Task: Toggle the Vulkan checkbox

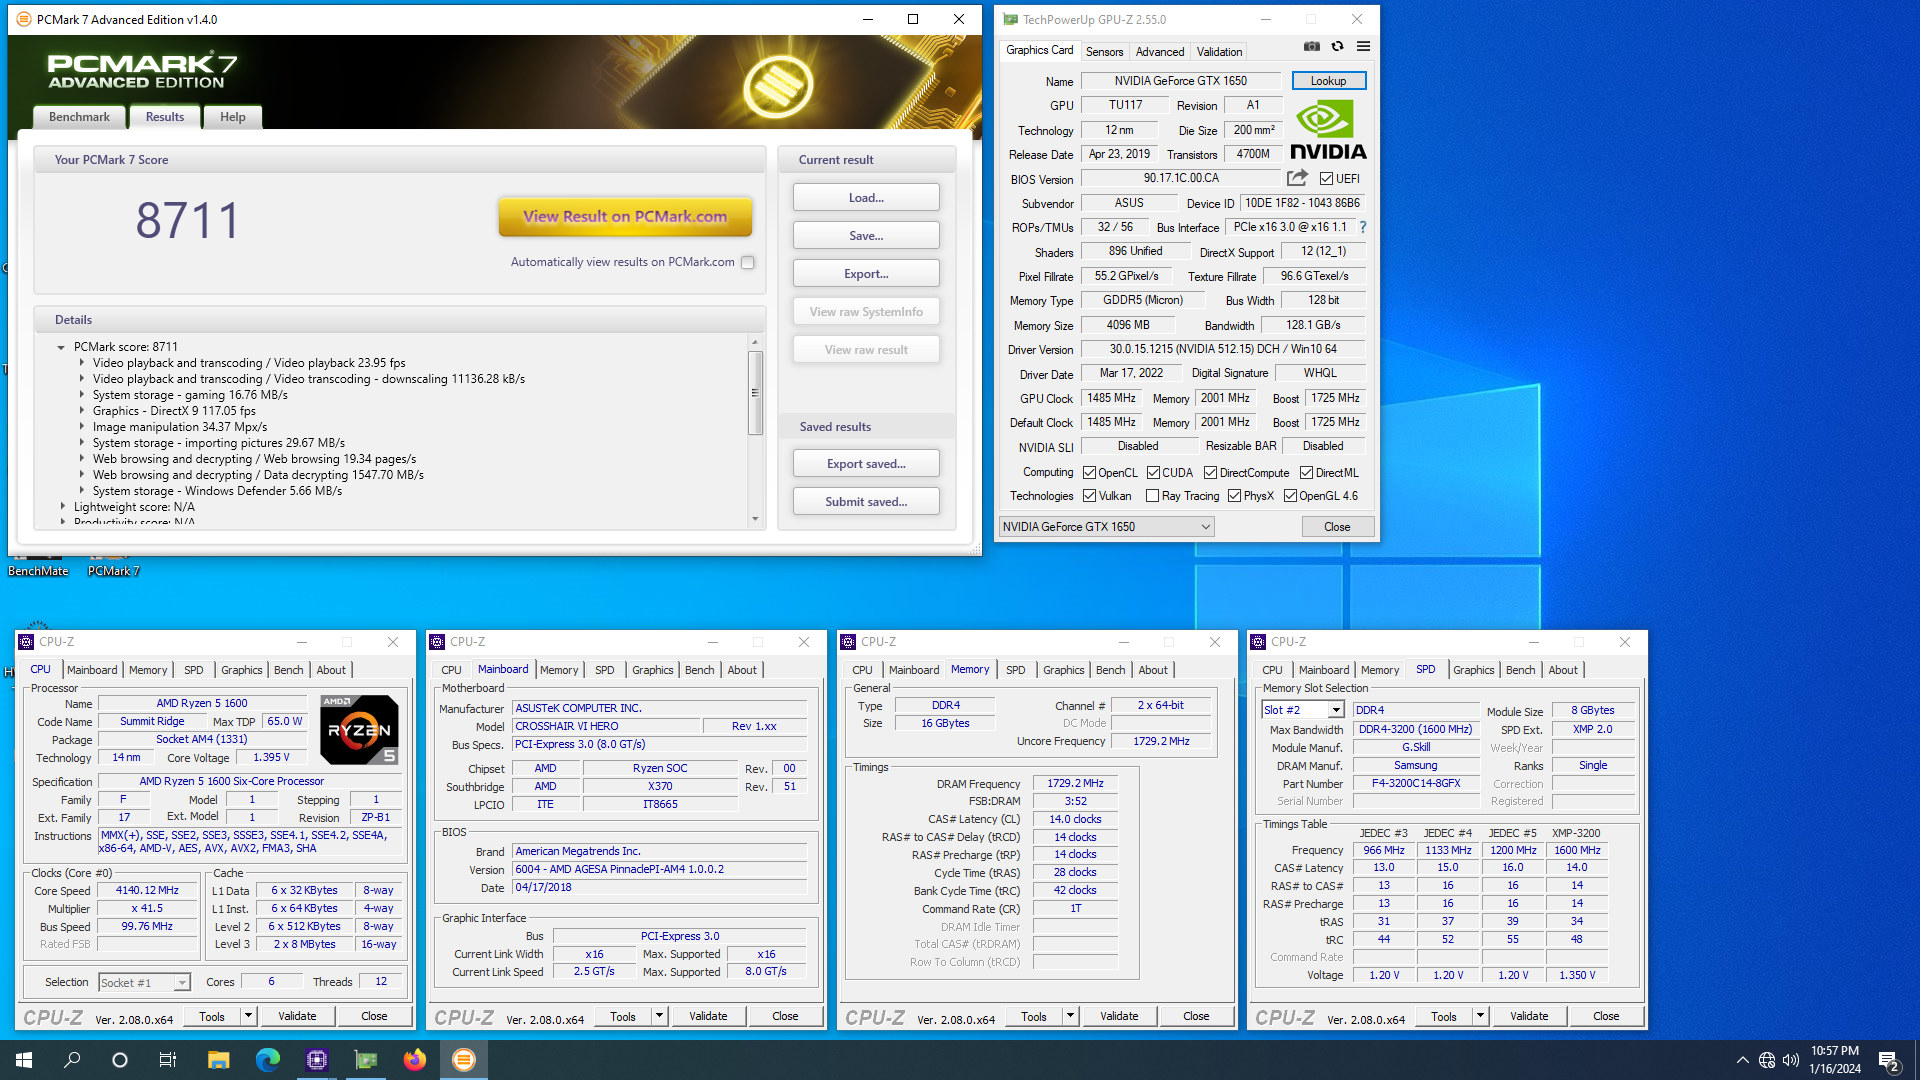Action: (1090, 496)
